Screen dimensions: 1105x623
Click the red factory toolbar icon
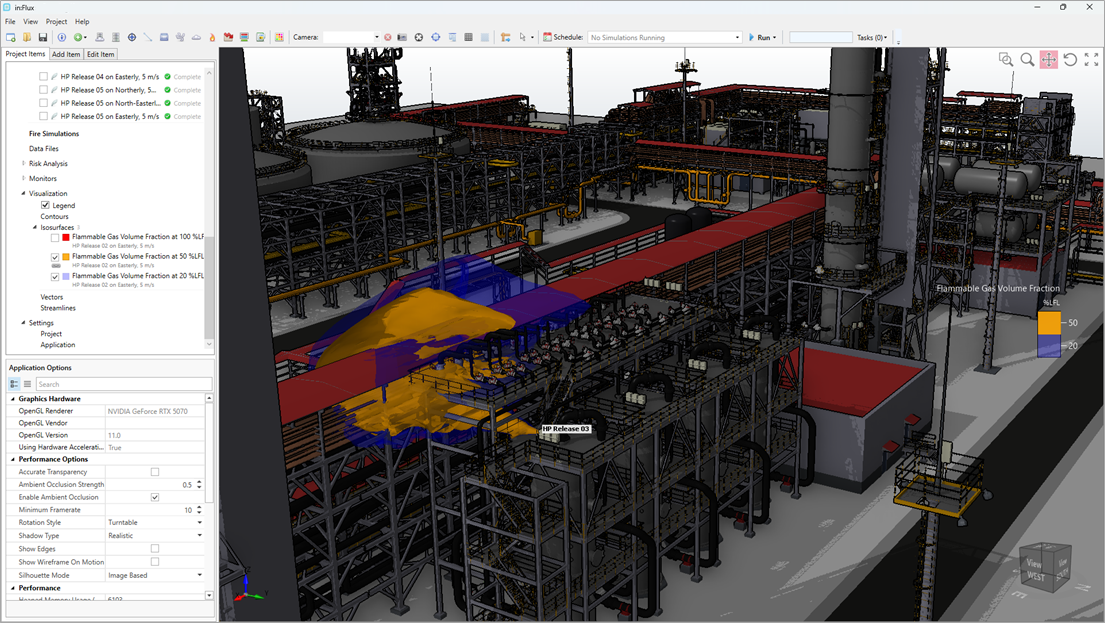228,37
